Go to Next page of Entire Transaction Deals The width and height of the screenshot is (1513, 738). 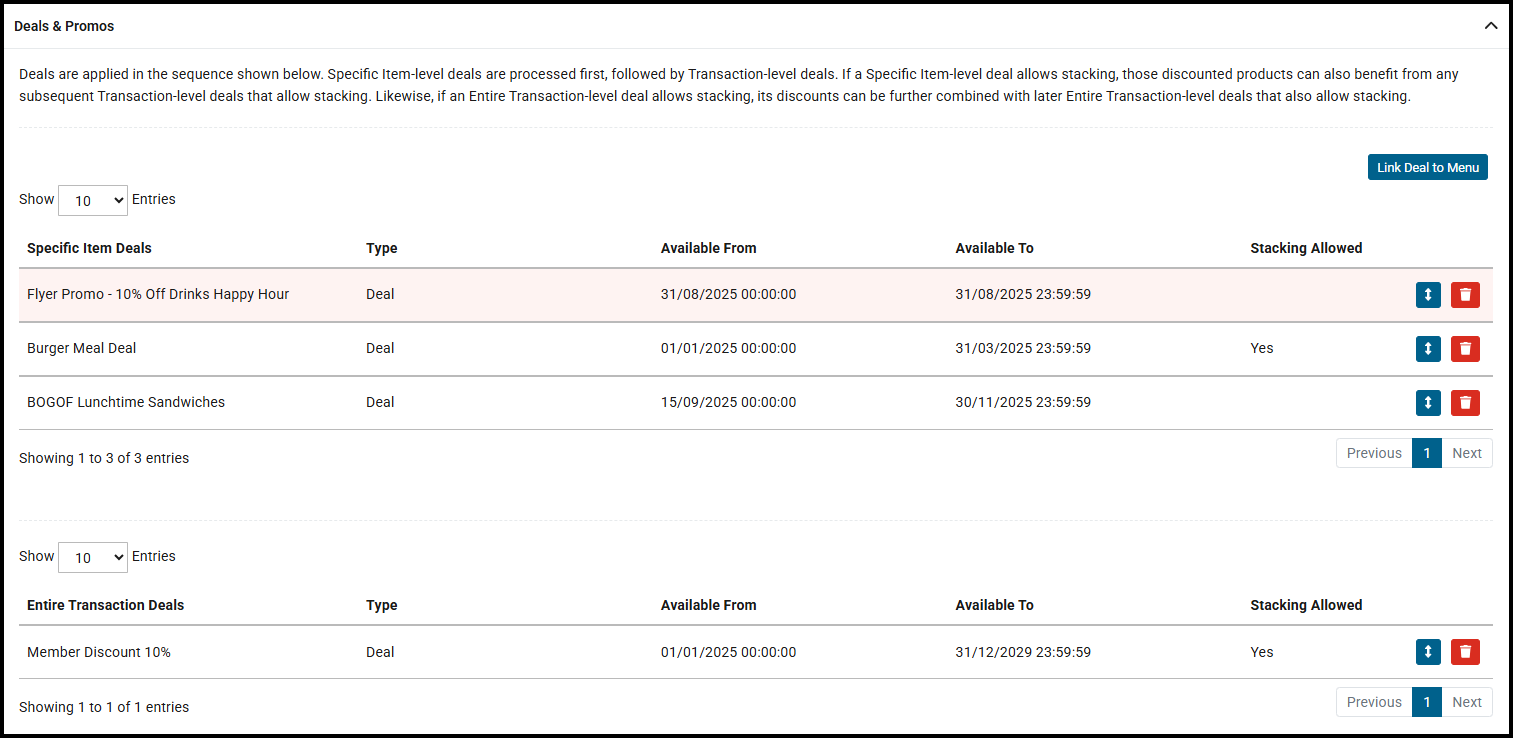[x=1466, y=702]
